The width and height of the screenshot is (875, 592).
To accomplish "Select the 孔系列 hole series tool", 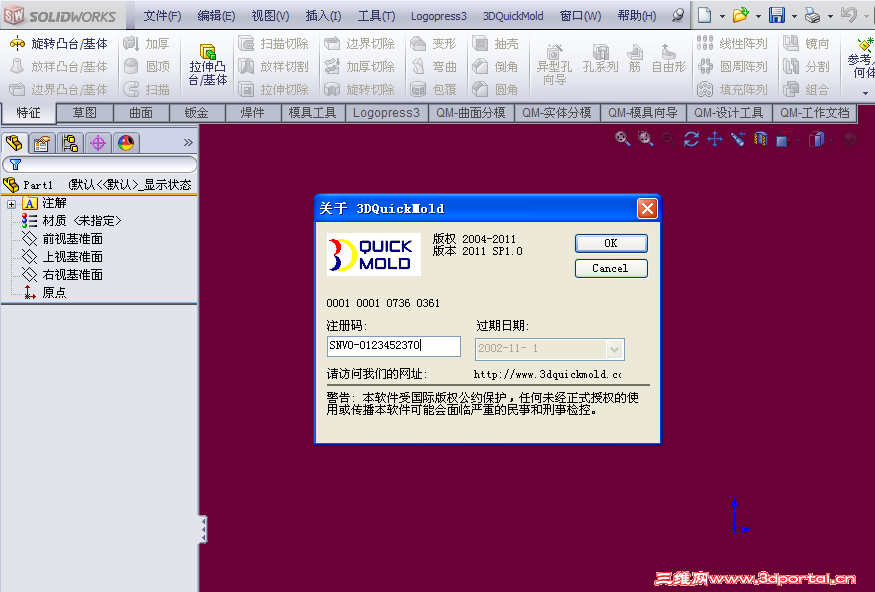I will click(600, 59).
